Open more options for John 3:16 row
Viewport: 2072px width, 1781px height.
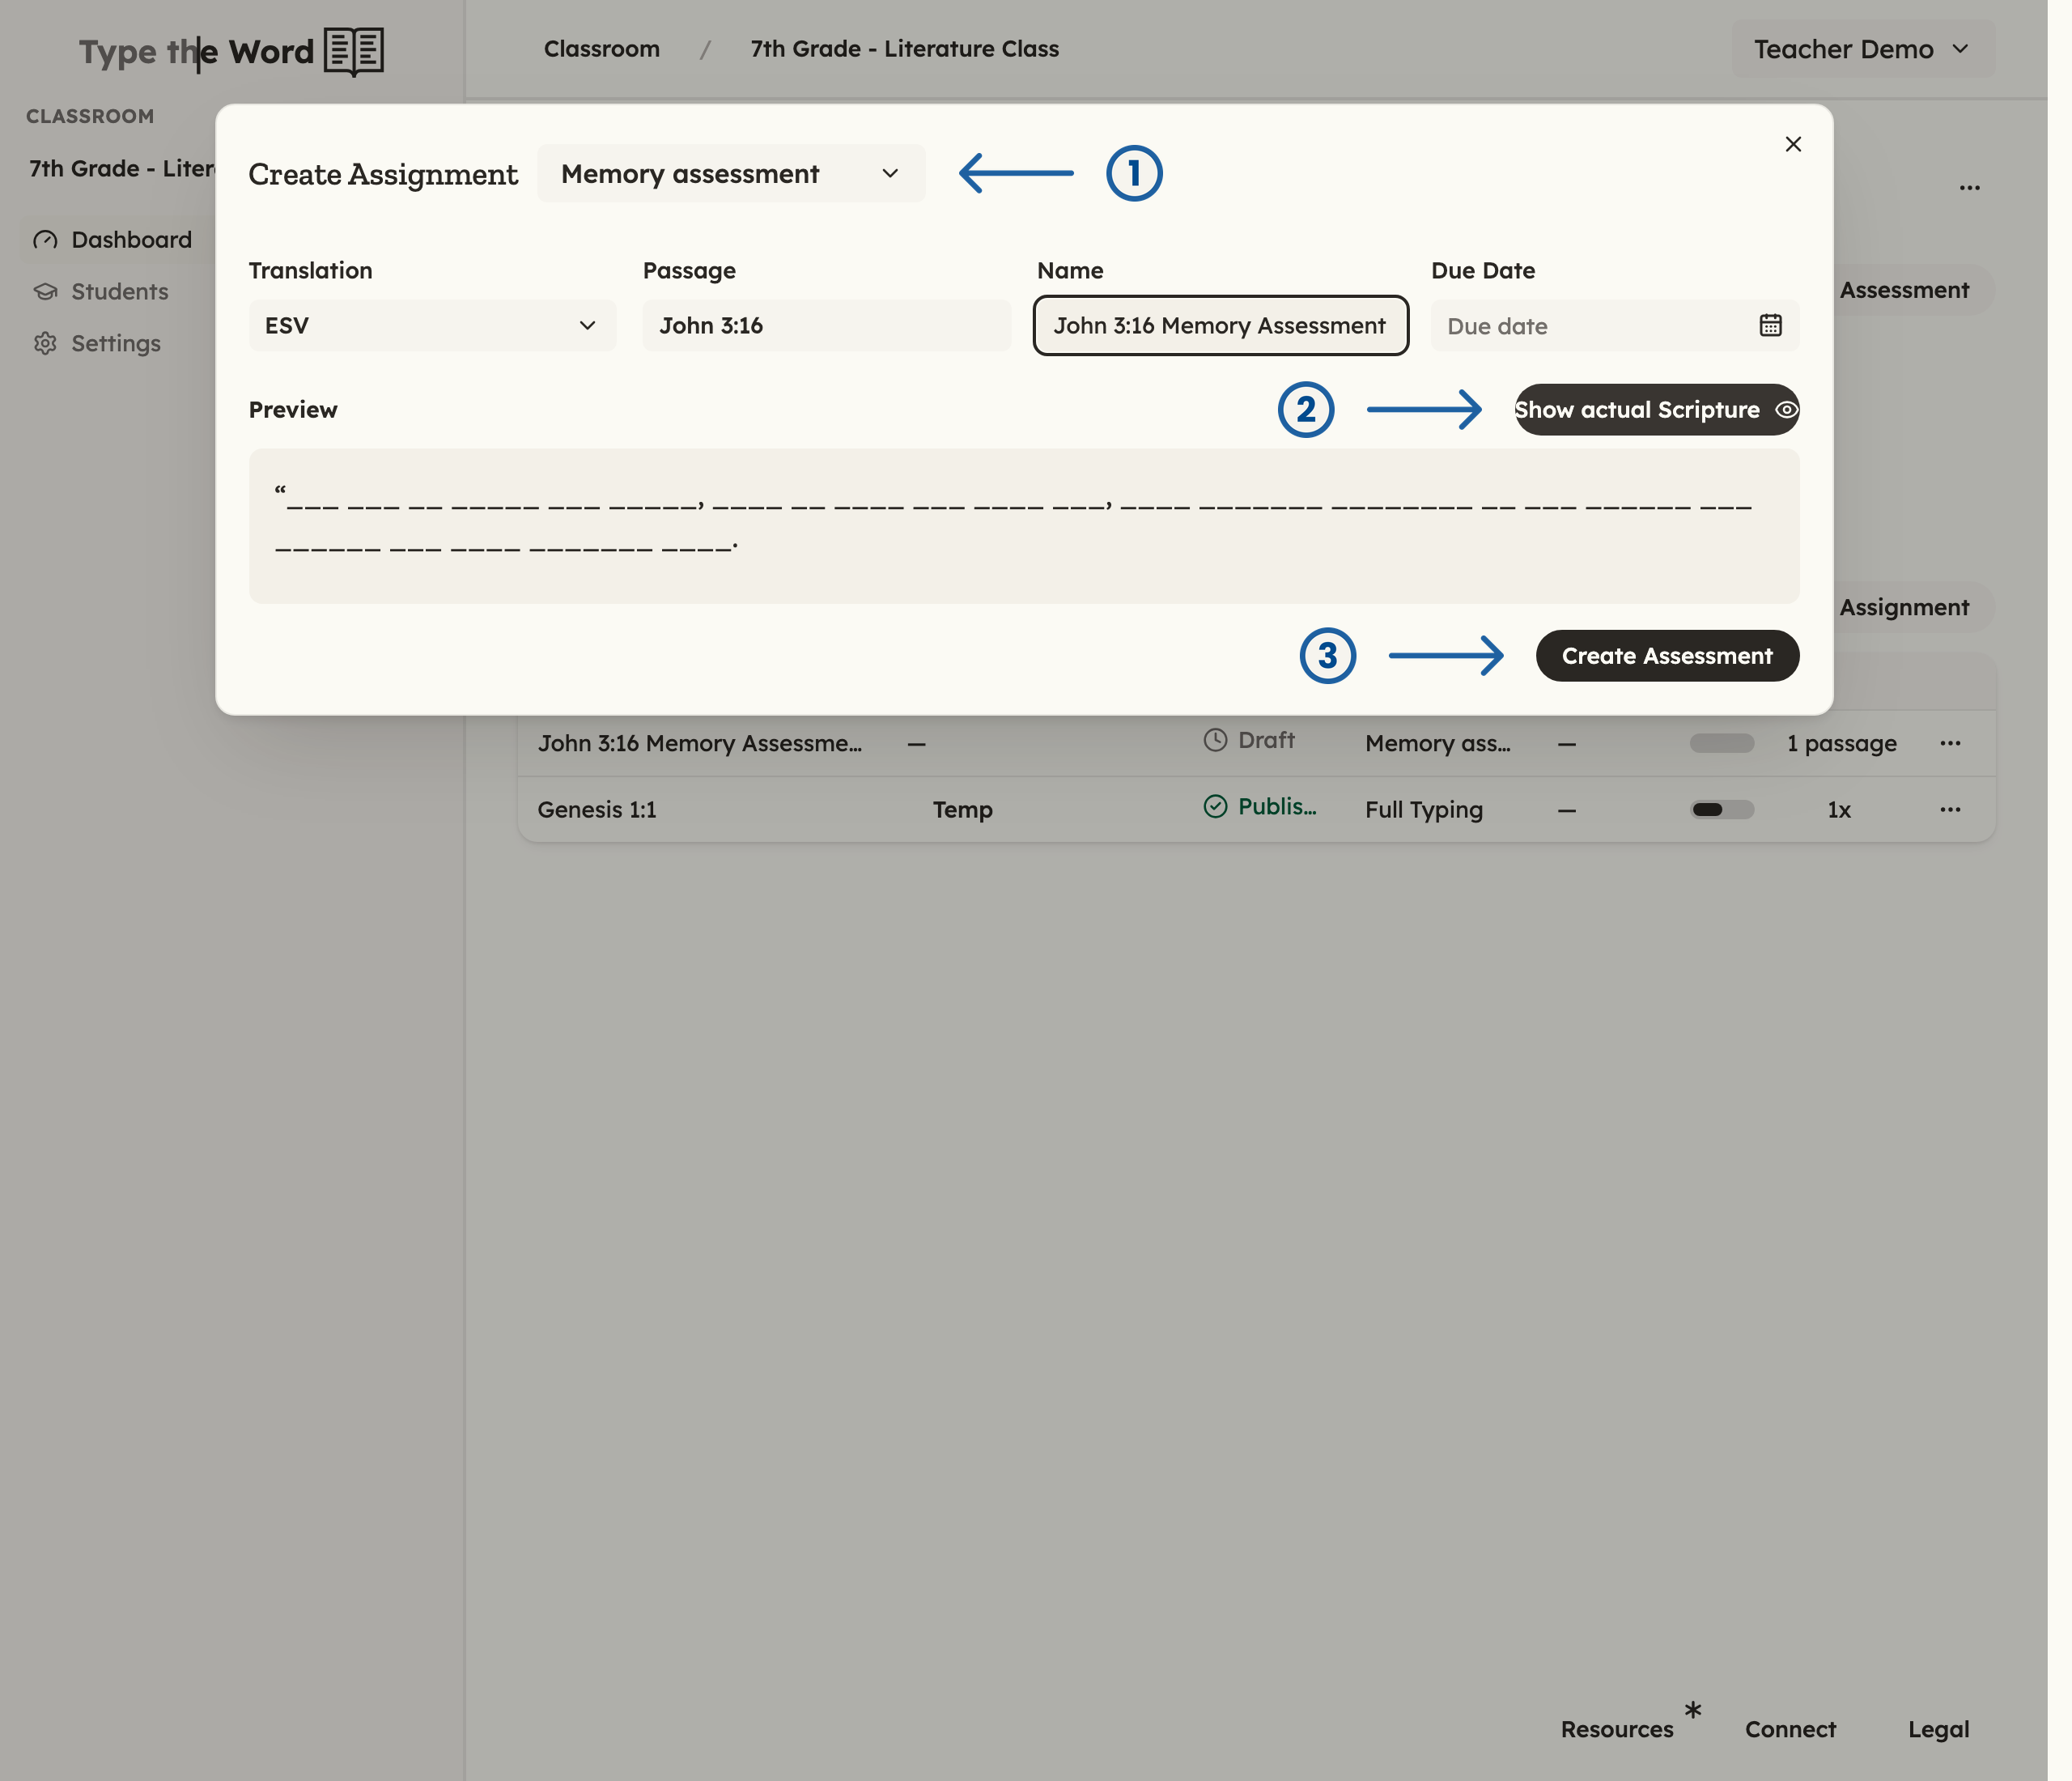pos(1950,743)
